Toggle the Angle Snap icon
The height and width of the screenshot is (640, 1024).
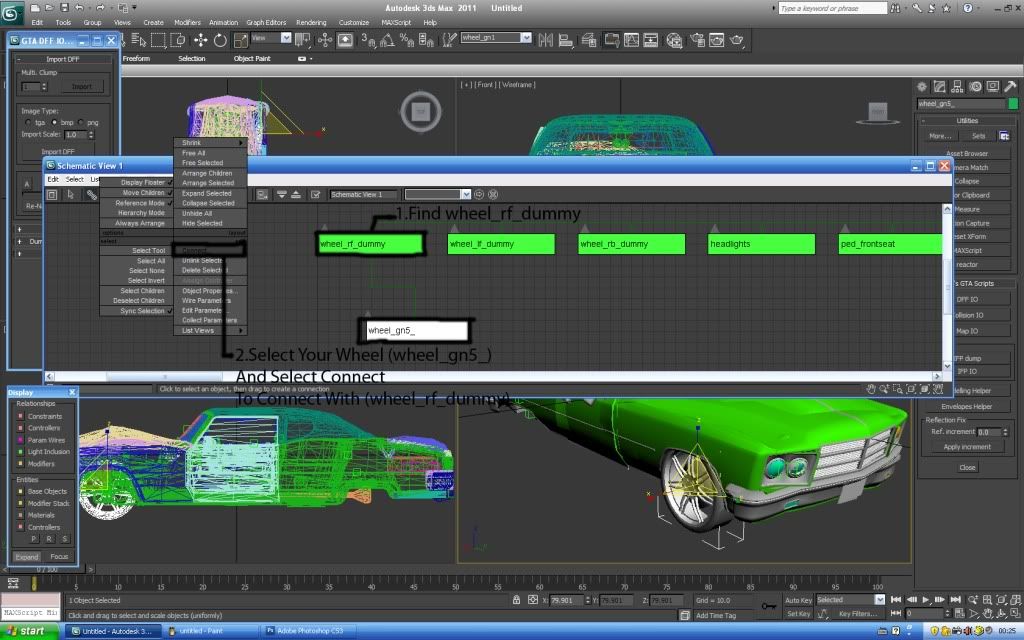pos(387,40)
